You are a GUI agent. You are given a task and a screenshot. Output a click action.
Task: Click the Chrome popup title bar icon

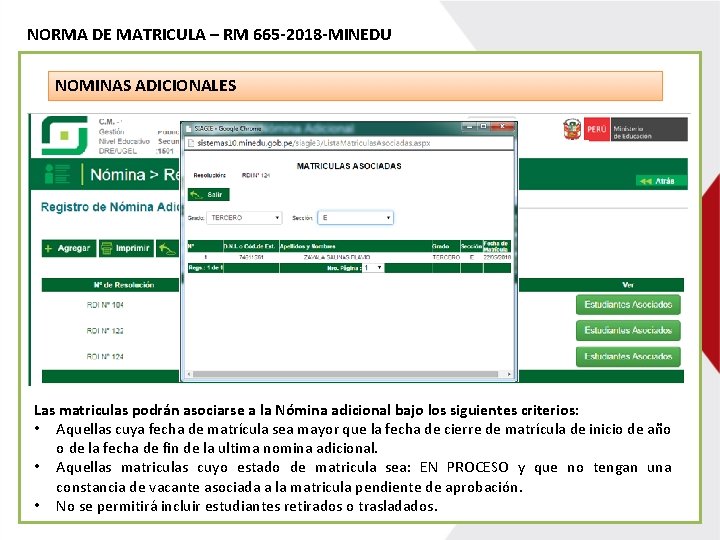[x=189, y=129]
